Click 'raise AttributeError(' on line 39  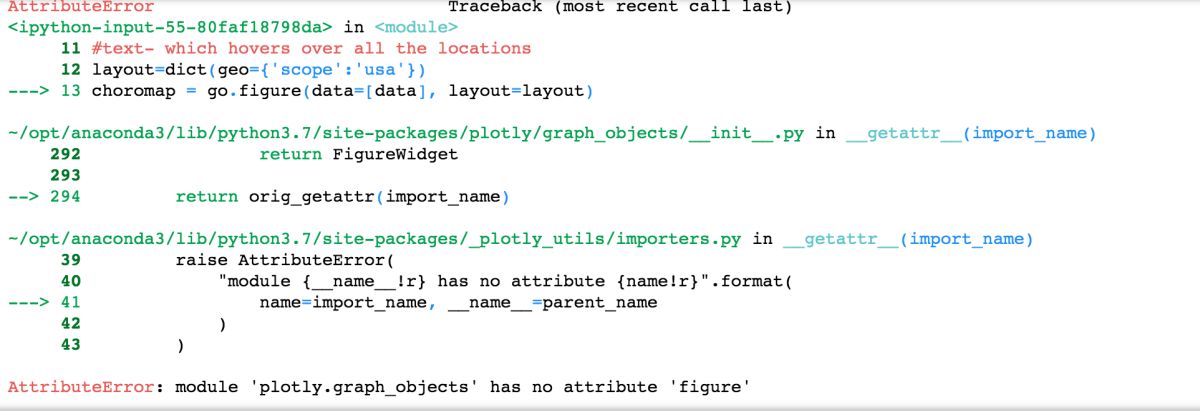[285, 260]
